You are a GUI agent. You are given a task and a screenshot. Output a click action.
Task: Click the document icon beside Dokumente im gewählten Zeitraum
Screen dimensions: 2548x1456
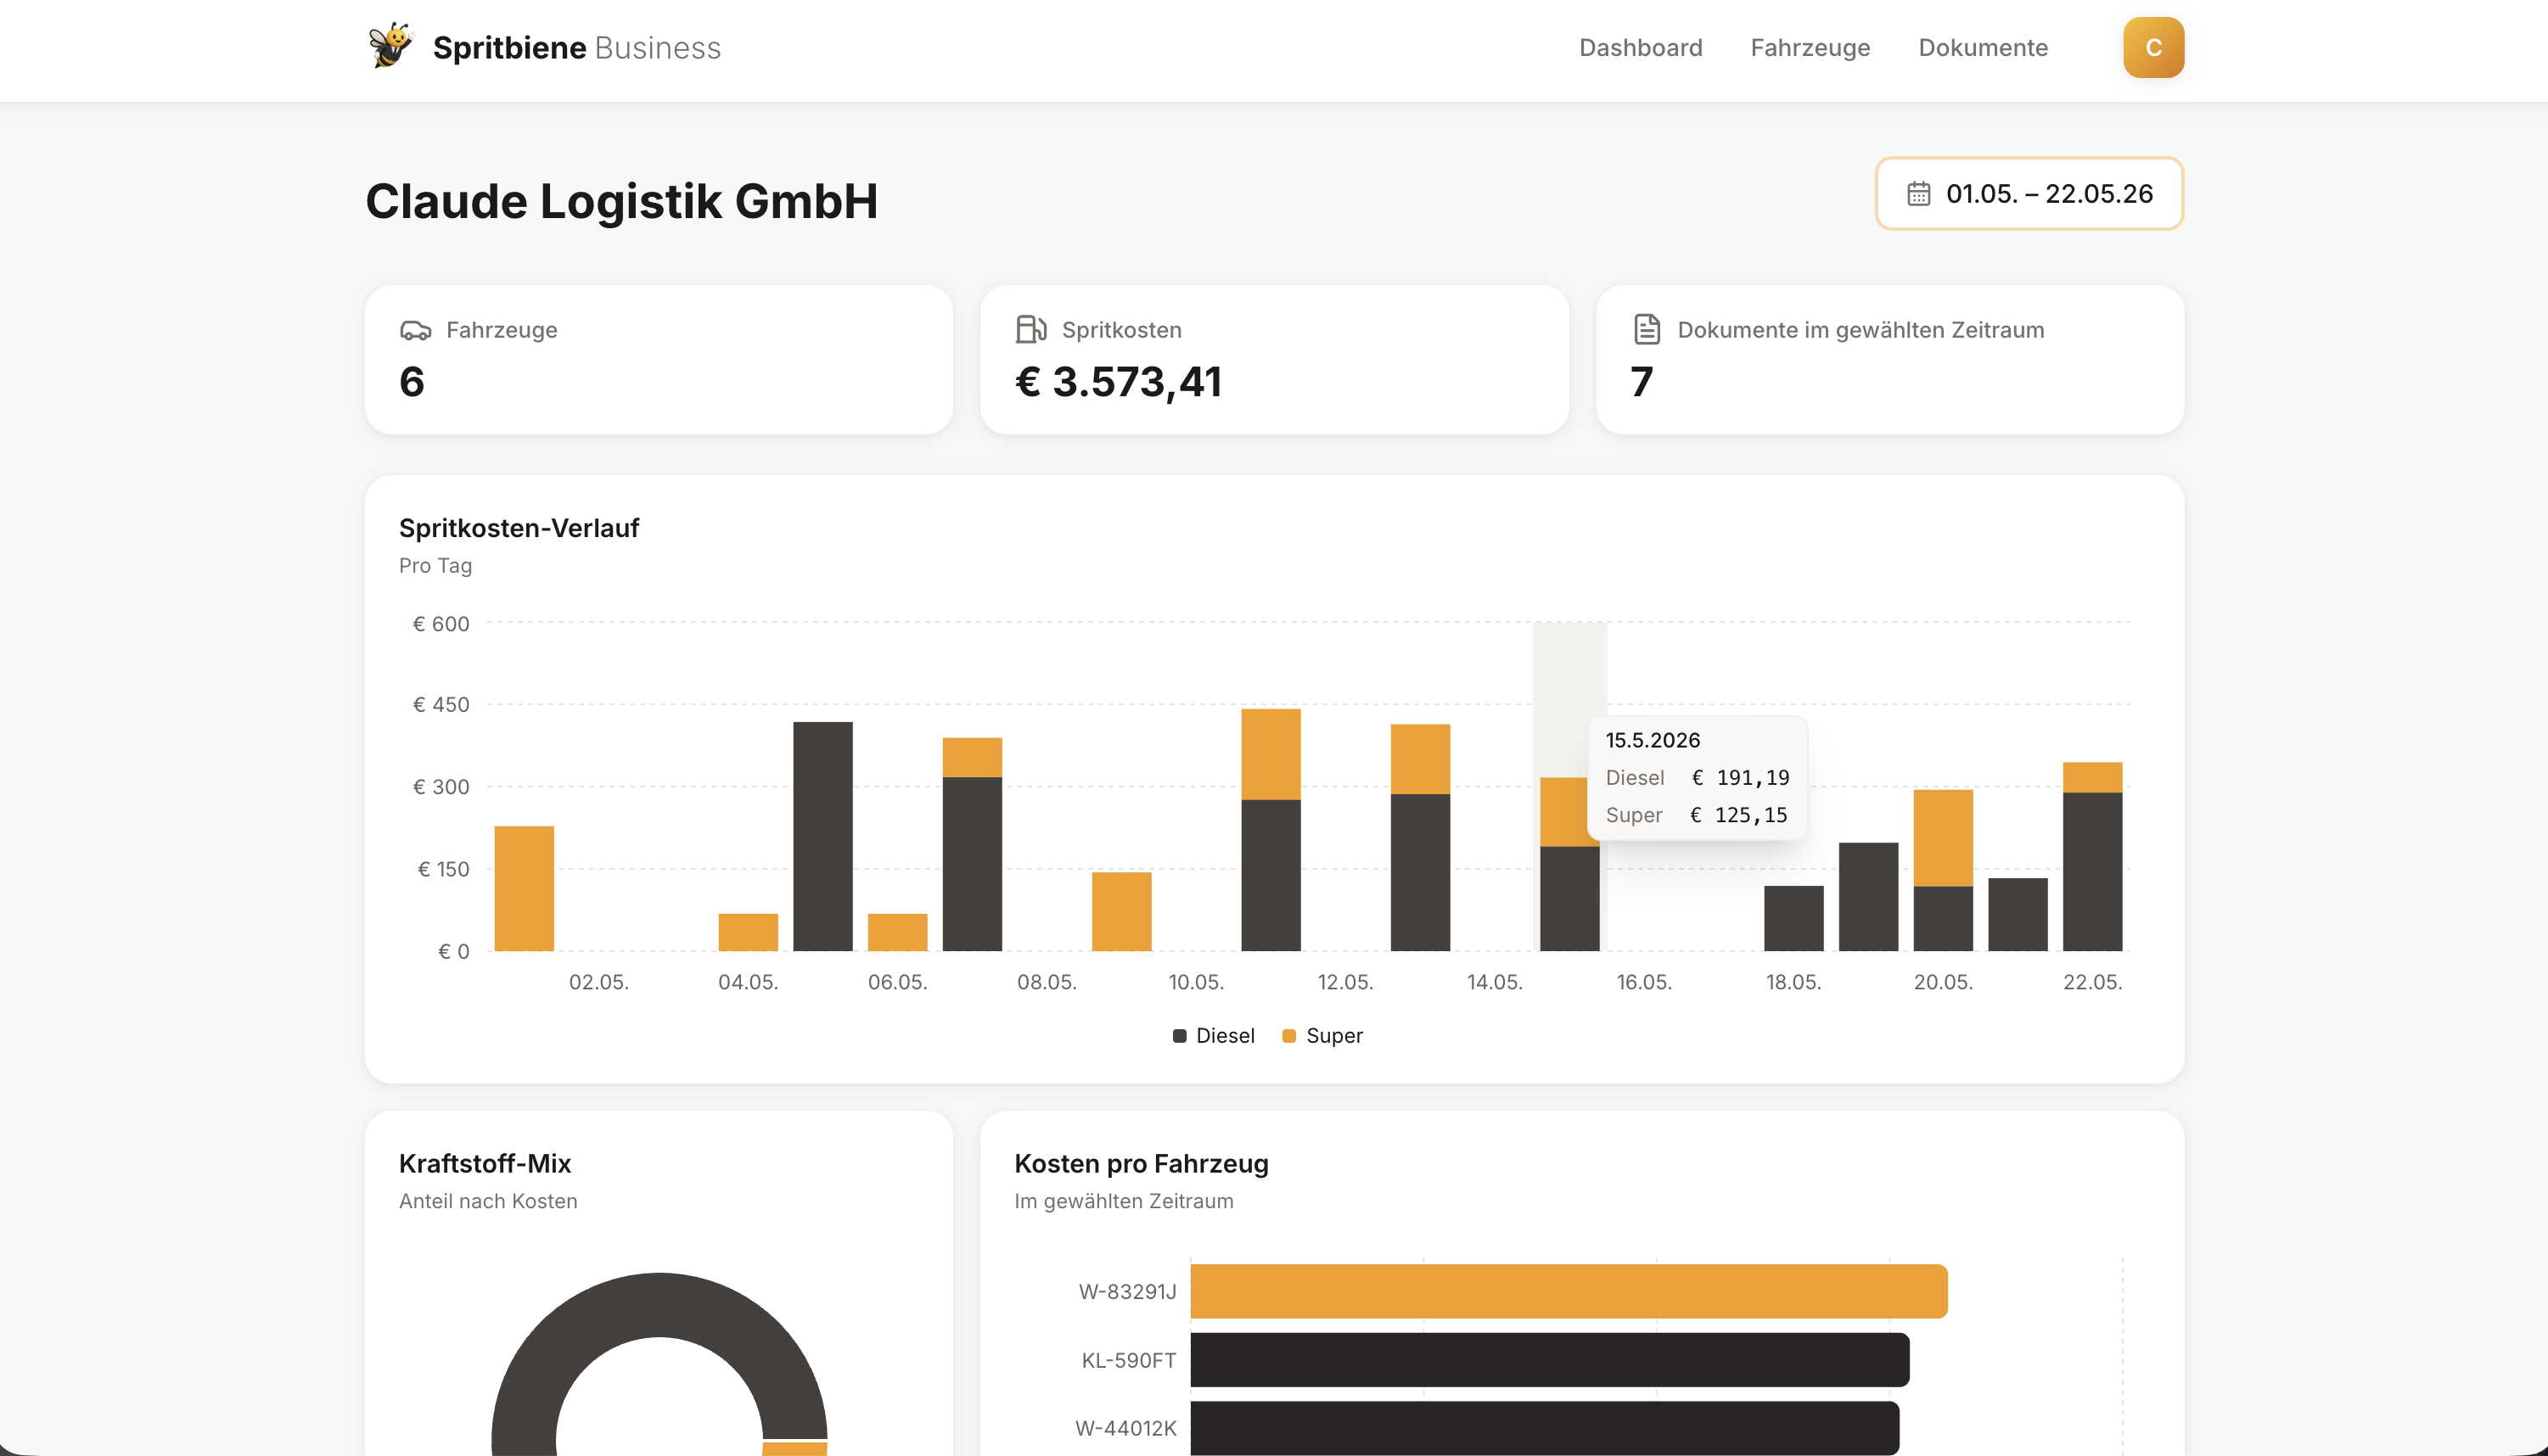(1646, 329)
